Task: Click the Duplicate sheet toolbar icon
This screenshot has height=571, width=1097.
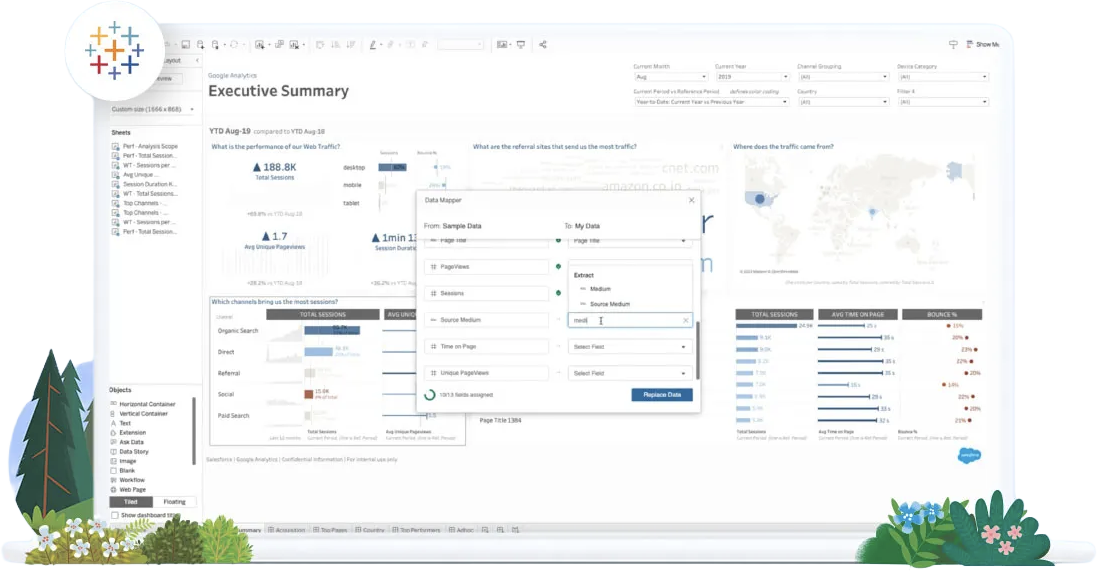Action: pos(279,45)
